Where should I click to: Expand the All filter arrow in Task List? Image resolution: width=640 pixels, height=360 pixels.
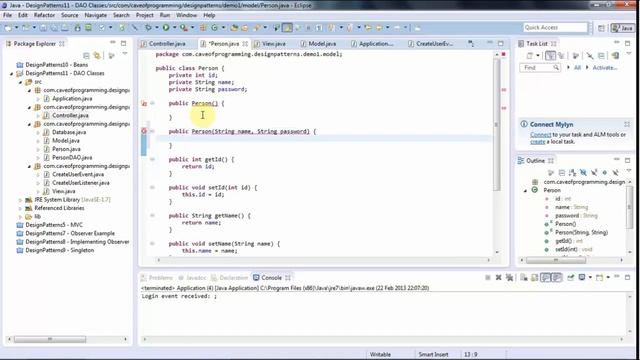coord(569,67)
